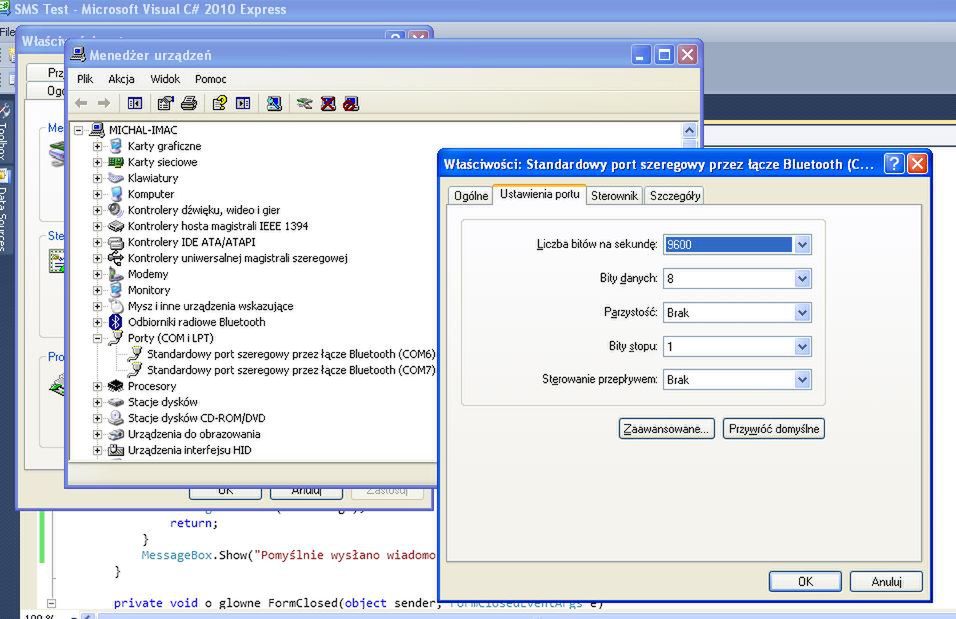956x619 pixels.
Task: Click the Kontrolery dźwięku speaker icon
Action: coord(116,210)
